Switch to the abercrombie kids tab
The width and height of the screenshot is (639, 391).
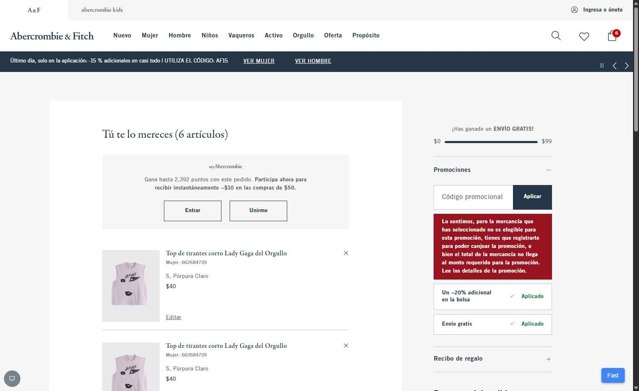pyautogui.click(x=102, y=10)
